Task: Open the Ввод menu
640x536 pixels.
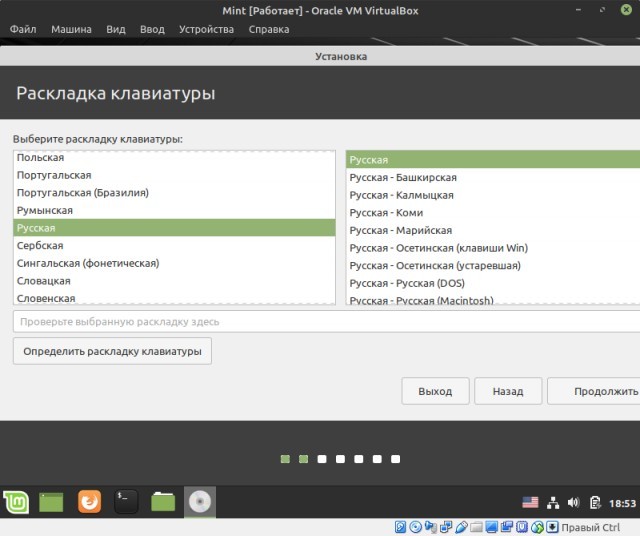Action: coord(152,29)
